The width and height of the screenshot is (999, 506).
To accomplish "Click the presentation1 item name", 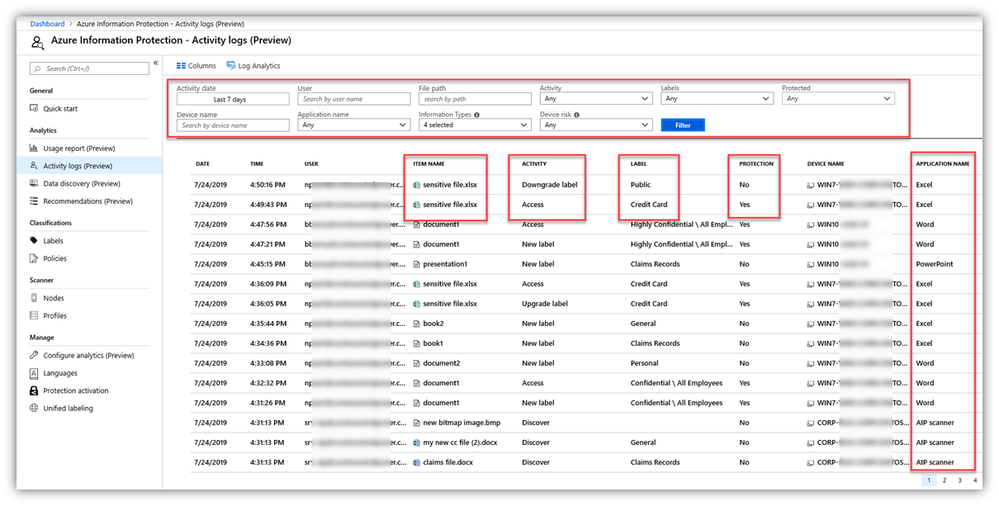I will (x=445, y=264).
